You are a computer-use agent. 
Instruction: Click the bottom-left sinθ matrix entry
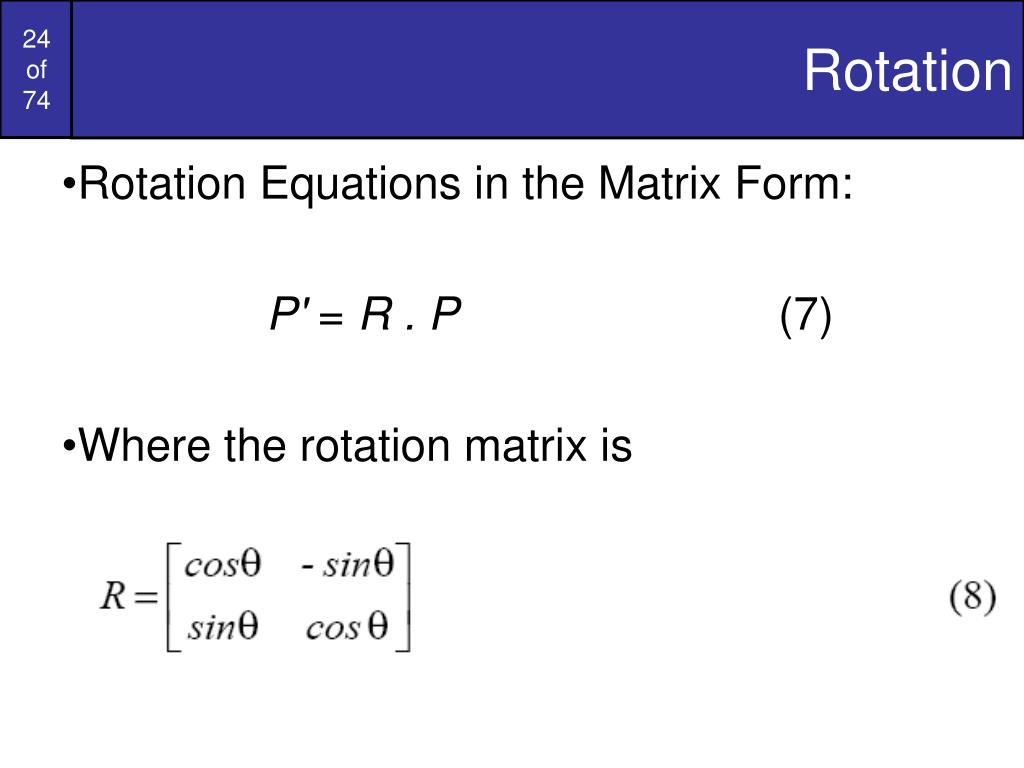223,626
